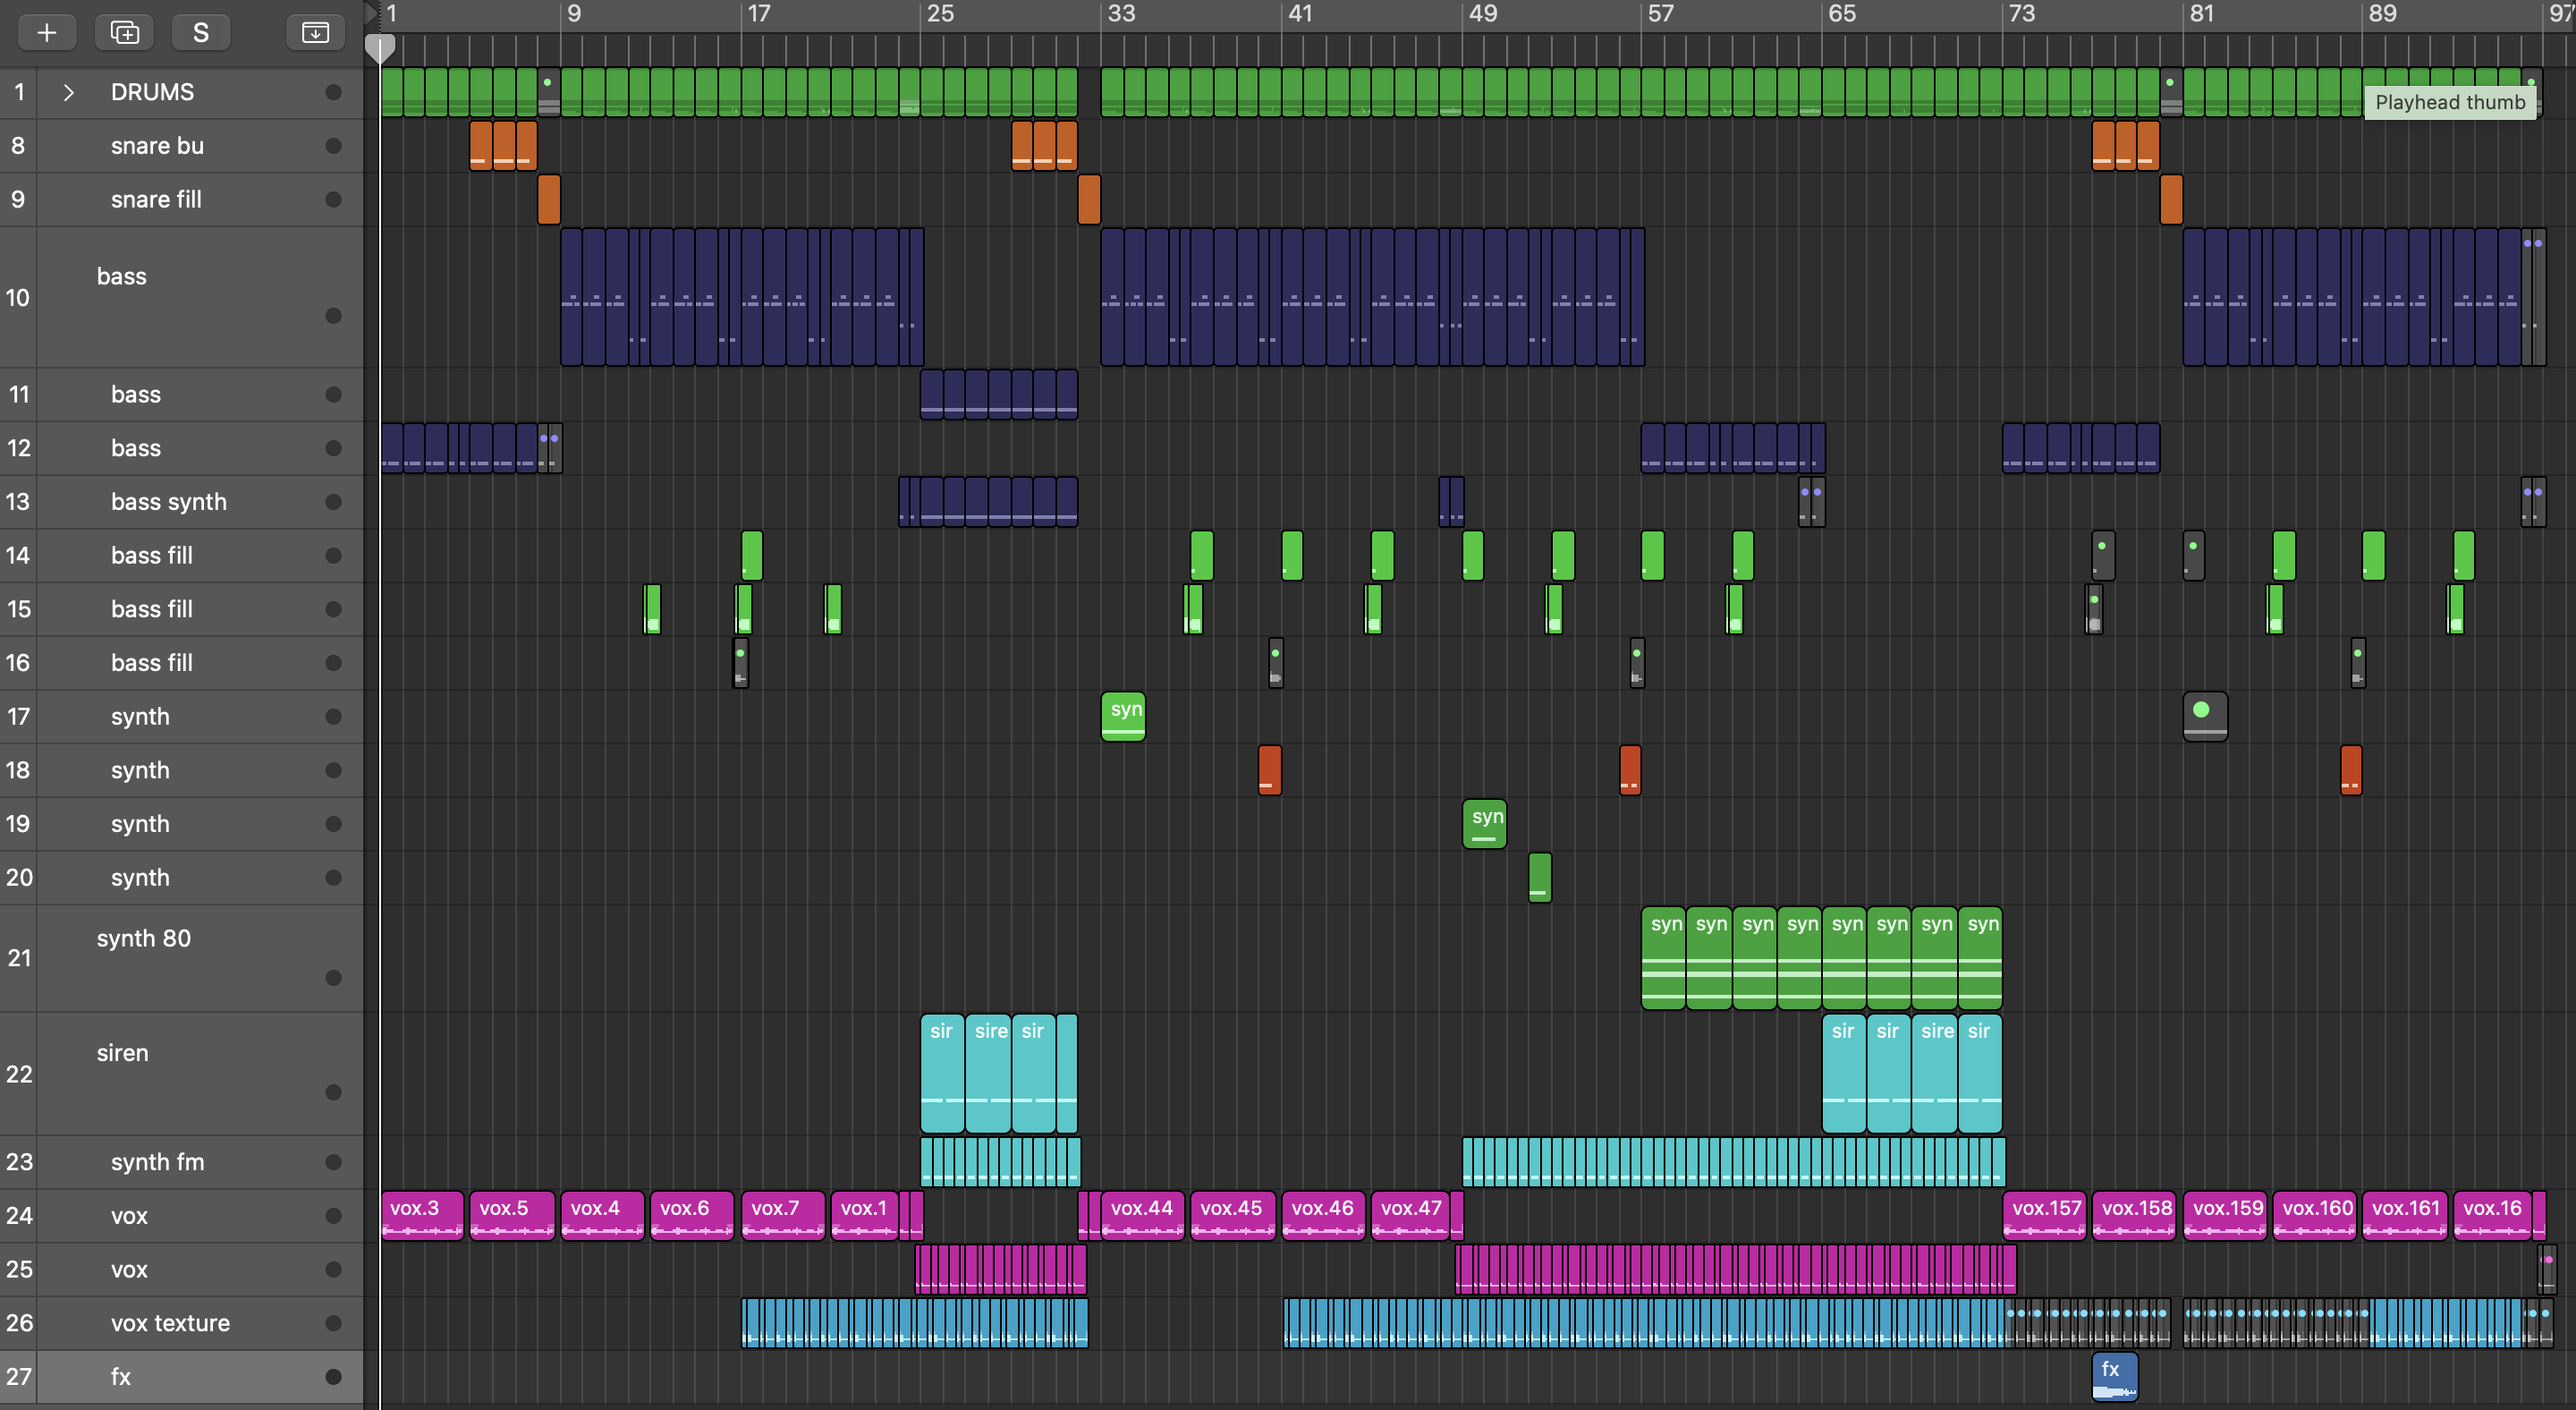Screen dimensions: 2576x1410
Task: Toggle the dot on the synth 80 track
Action: (x=333, y=978)
